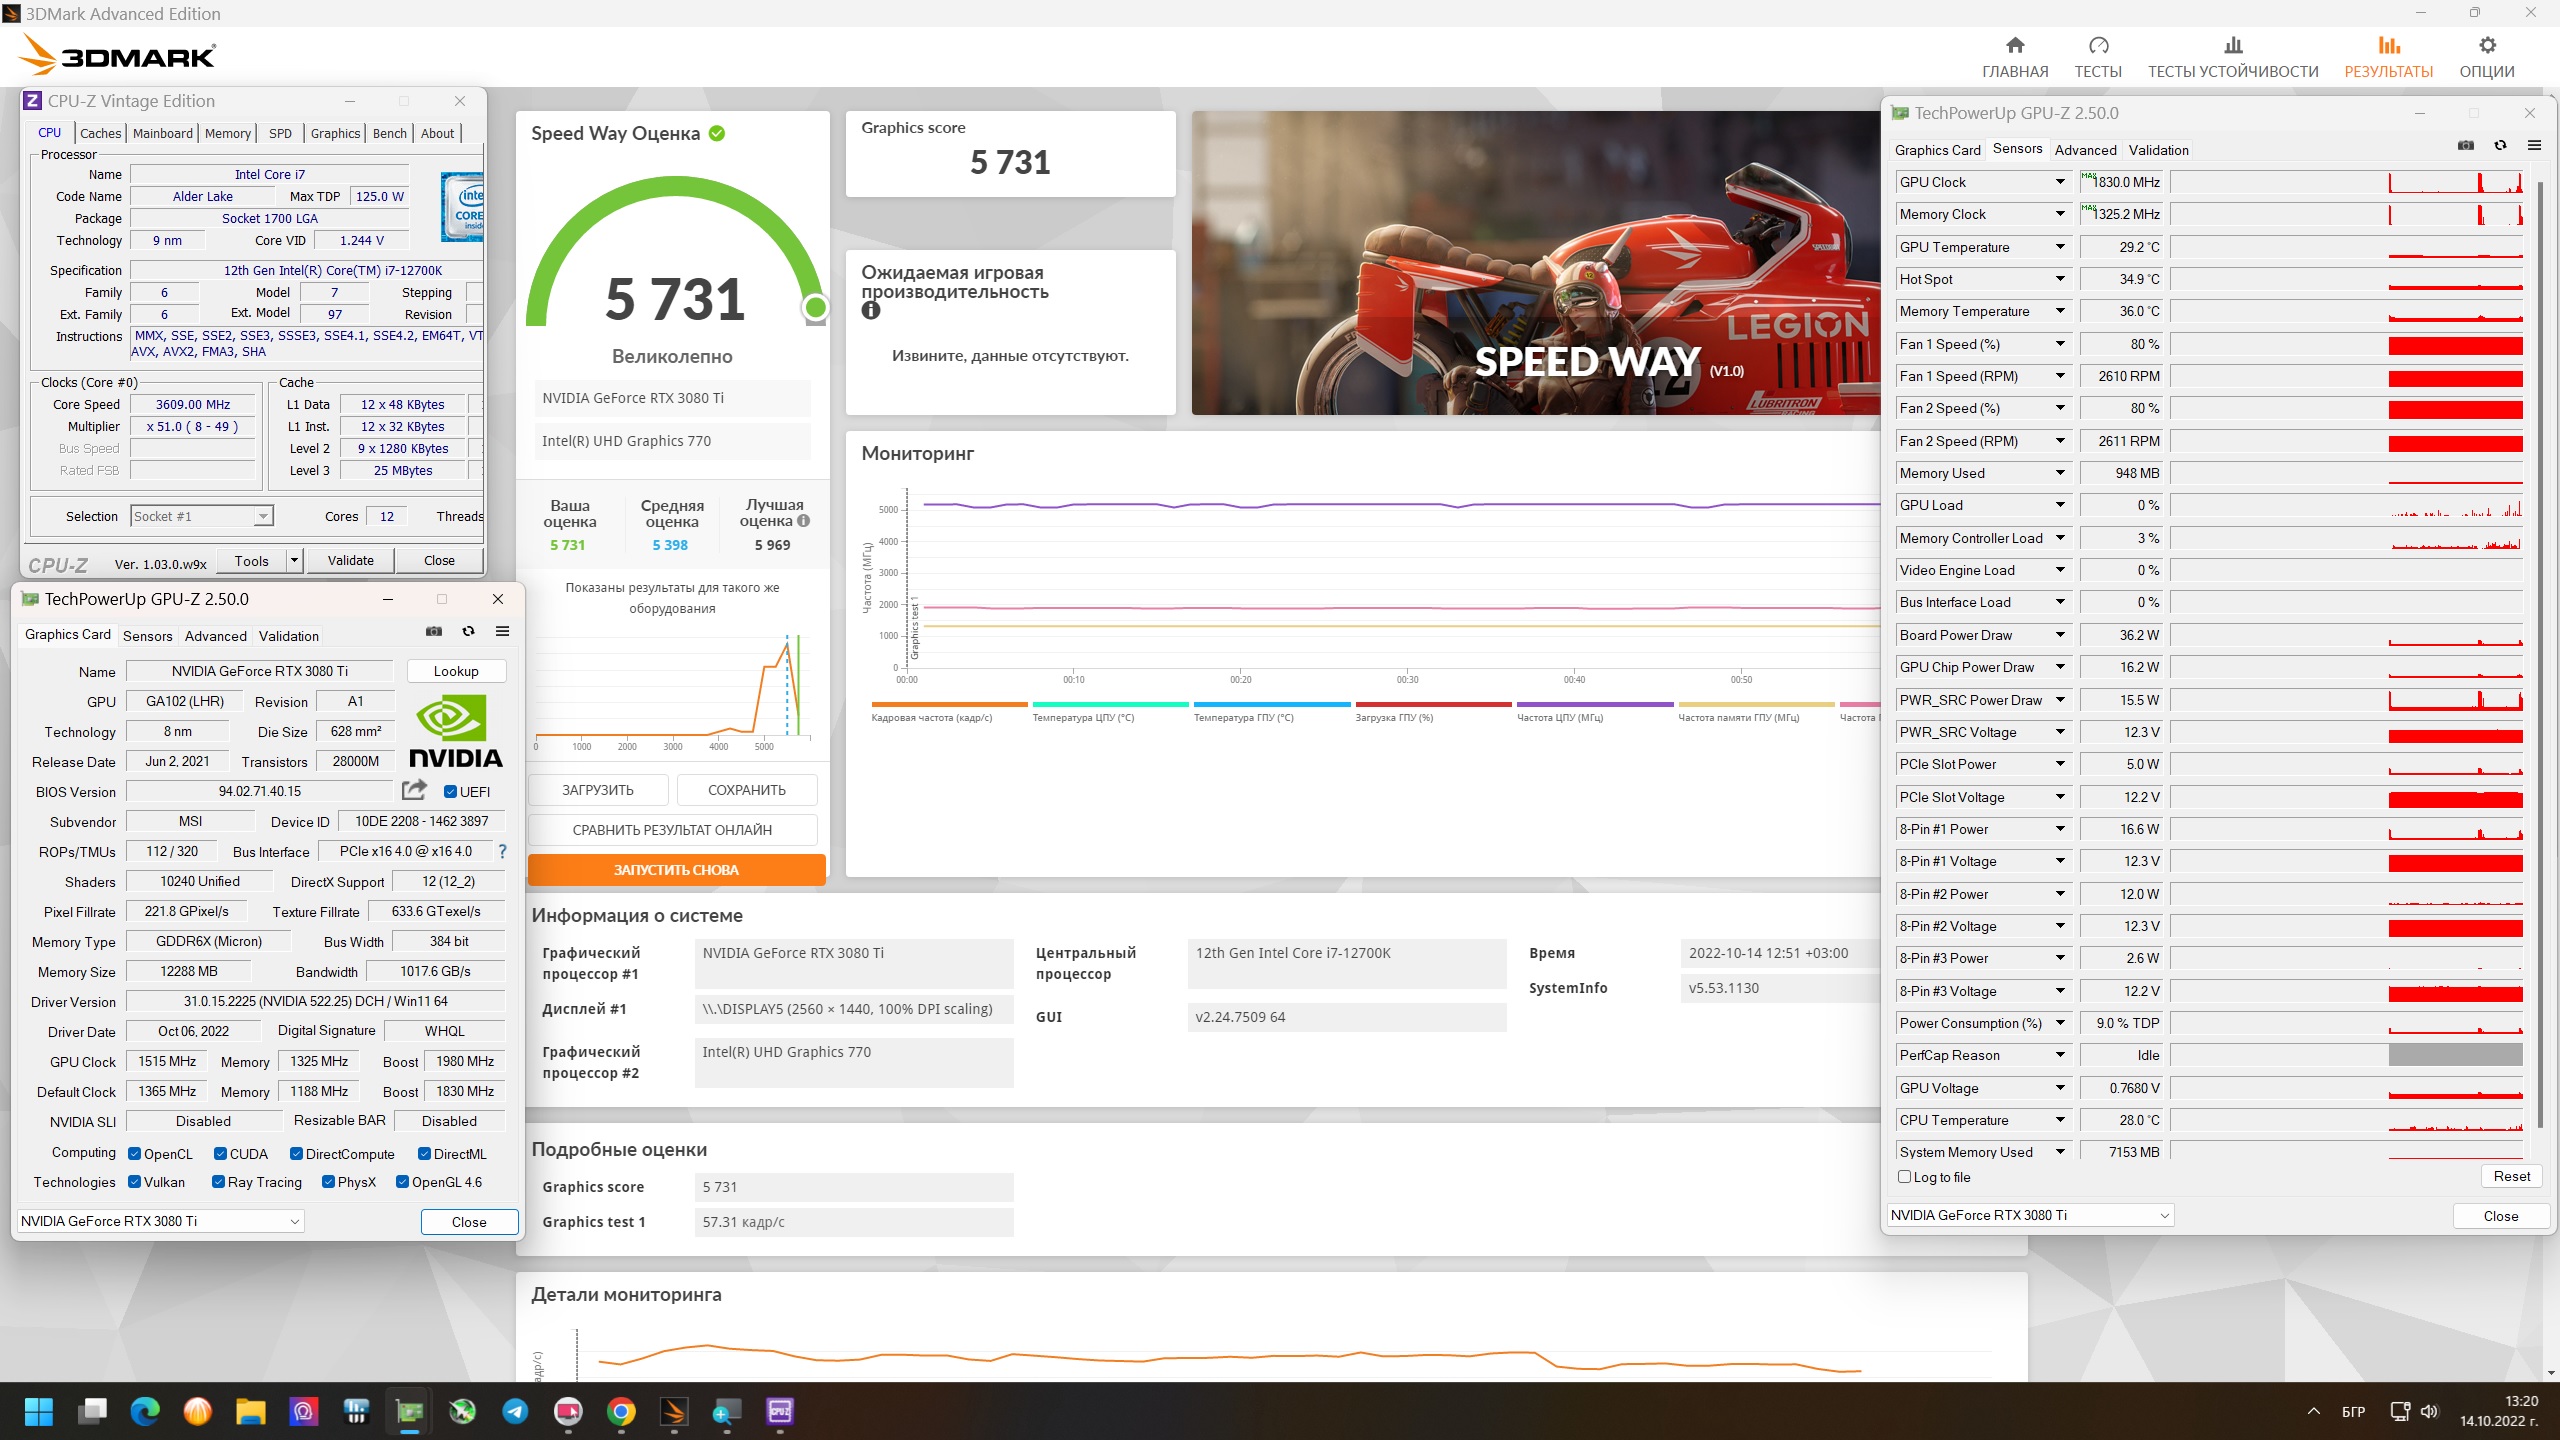Click GPU-Z screenshot camera icon in left window
2560x1440 pixels.
[434, 631]
